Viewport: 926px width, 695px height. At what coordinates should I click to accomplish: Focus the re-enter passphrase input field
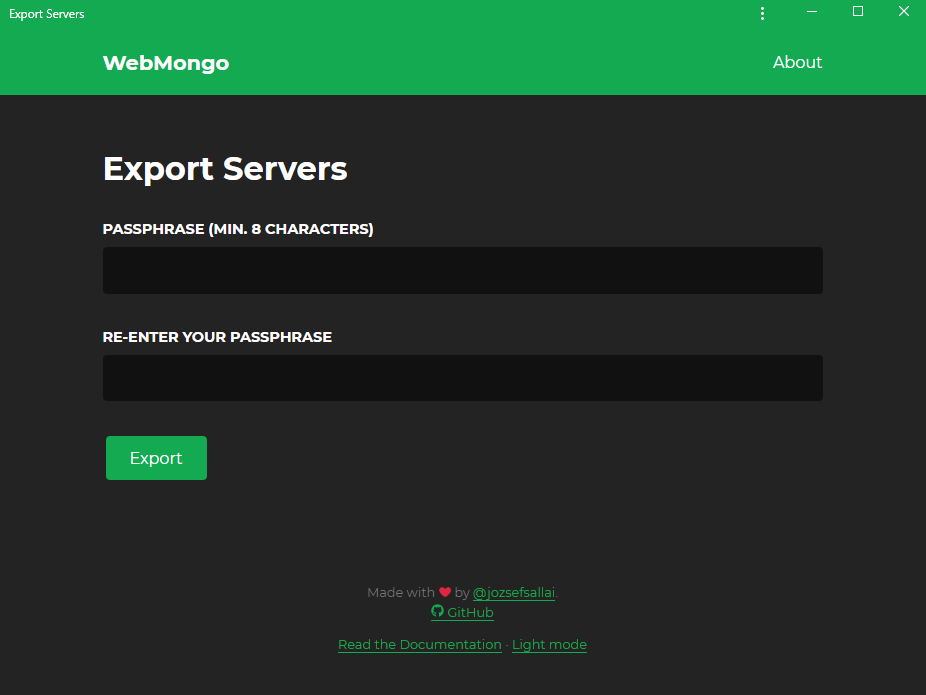tap(462, 377)
